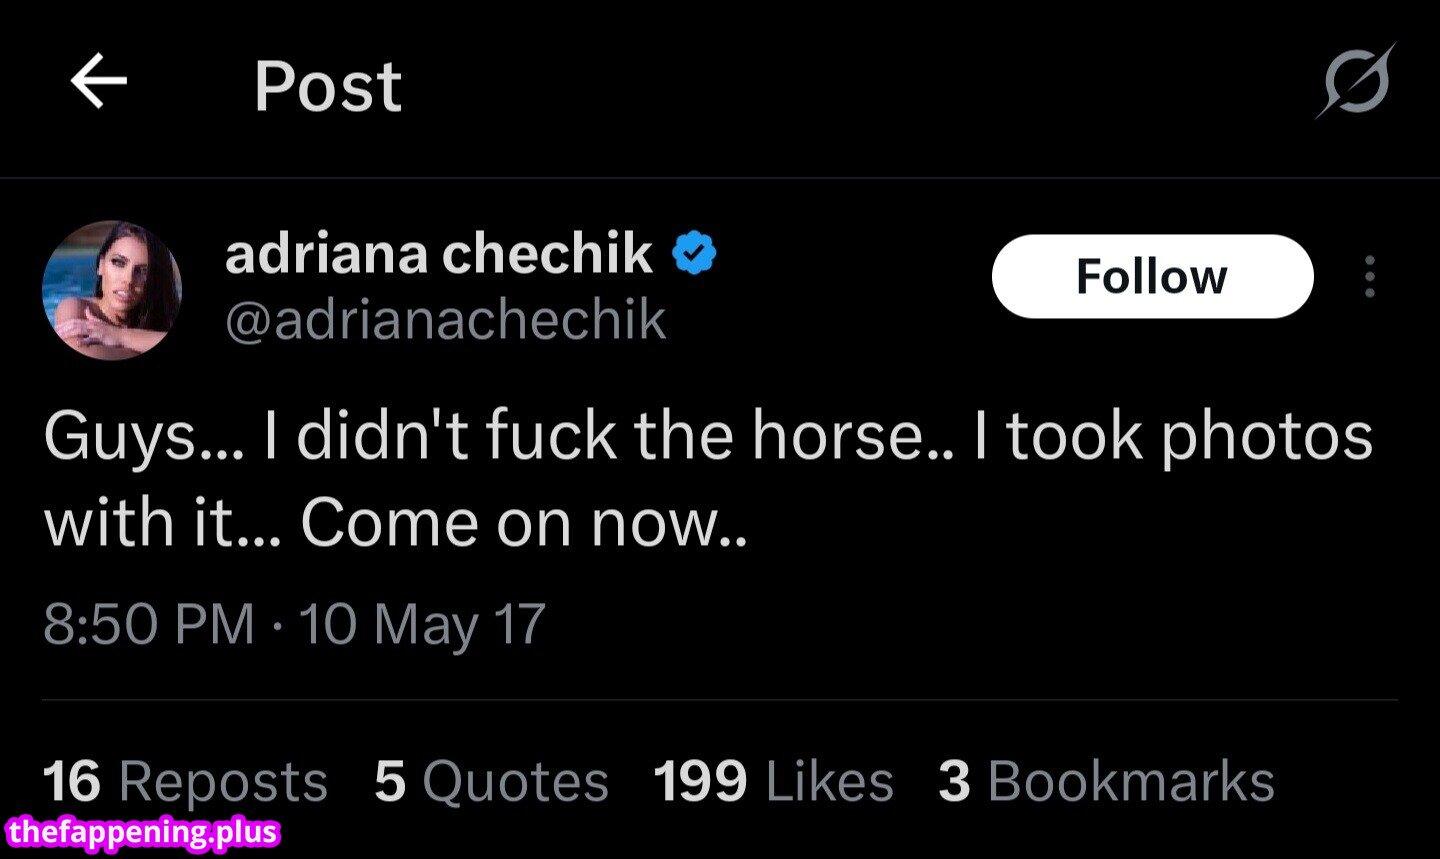Viewport: 1440px width, 859px height.
Task: Open the adriana chechik display name
Action: tap(438, 252)
